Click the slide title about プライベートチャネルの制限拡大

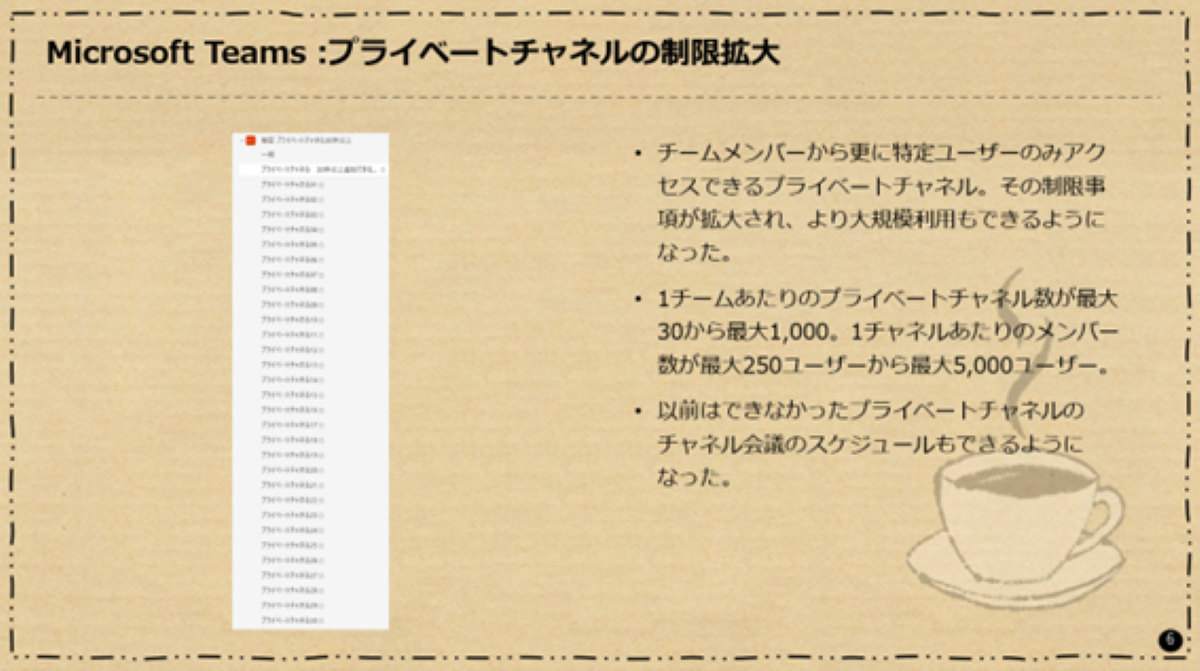click(413, 53)
